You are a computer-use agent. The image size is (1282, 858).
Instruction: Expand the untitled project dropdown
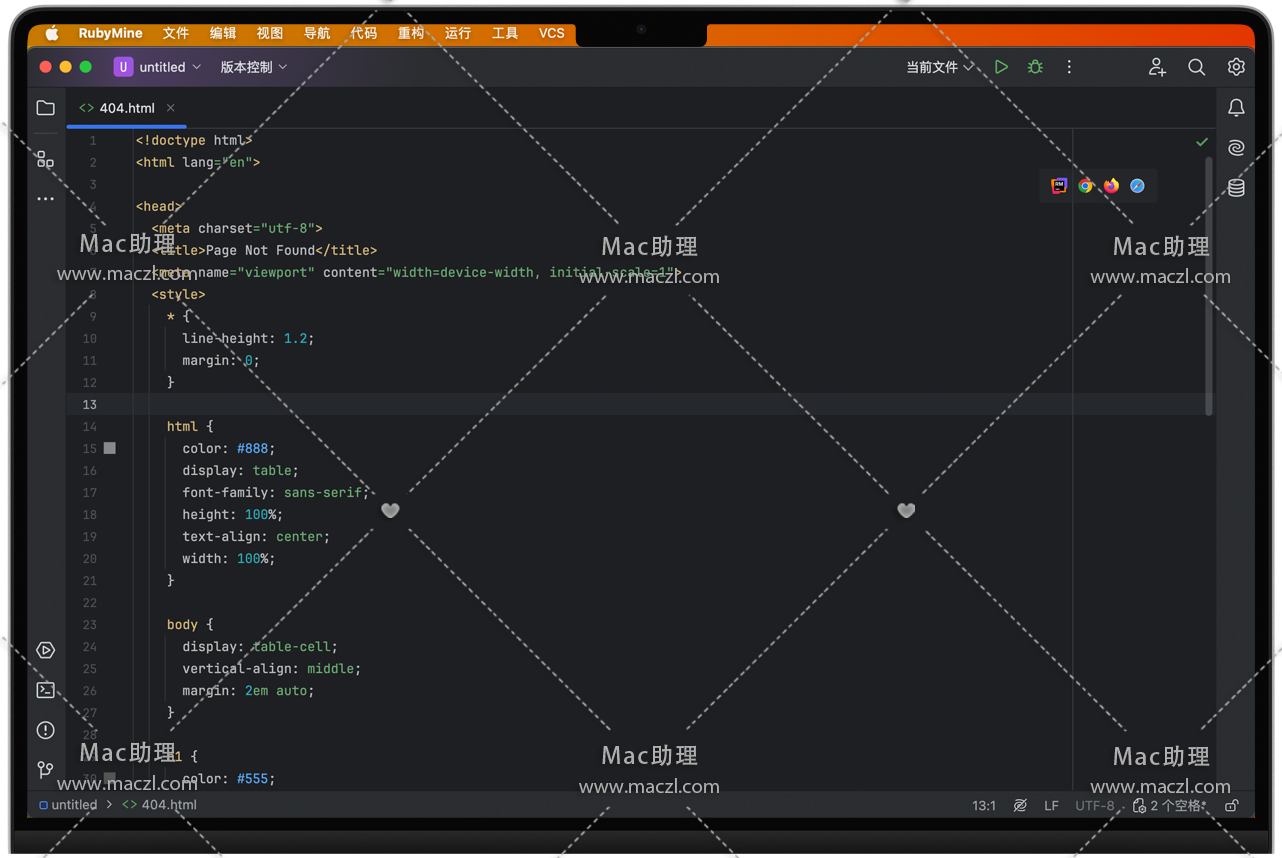point(158,67)
